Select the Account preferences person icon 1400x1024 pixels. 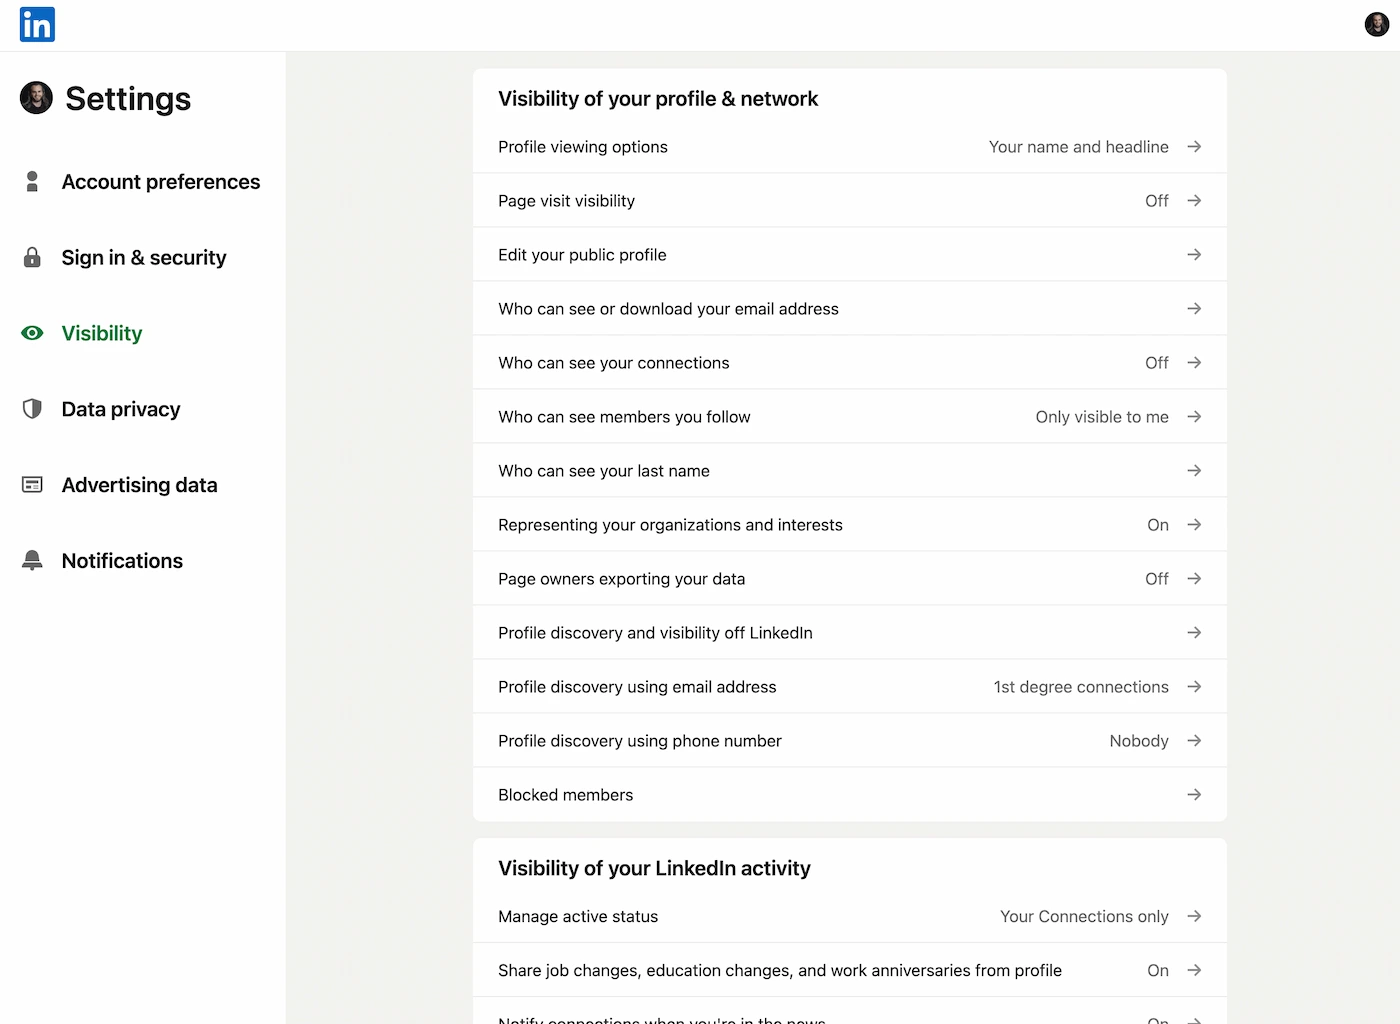click(x=32, y=181)
